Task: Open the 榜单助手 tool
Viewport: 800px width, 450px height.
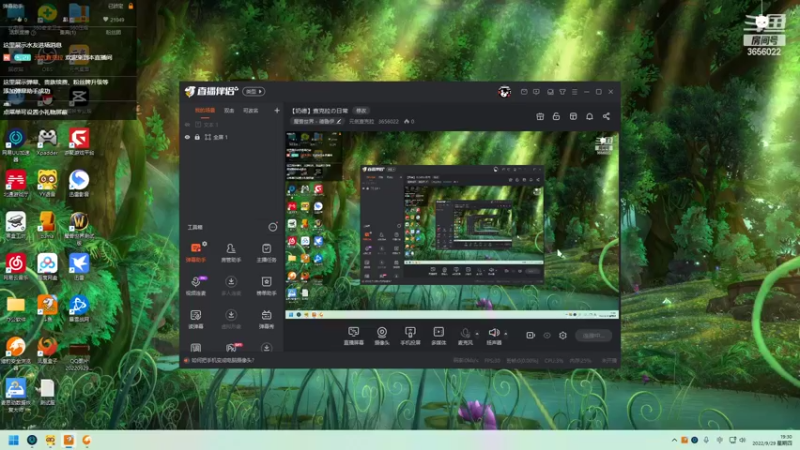Action: (x=266, y=286)
